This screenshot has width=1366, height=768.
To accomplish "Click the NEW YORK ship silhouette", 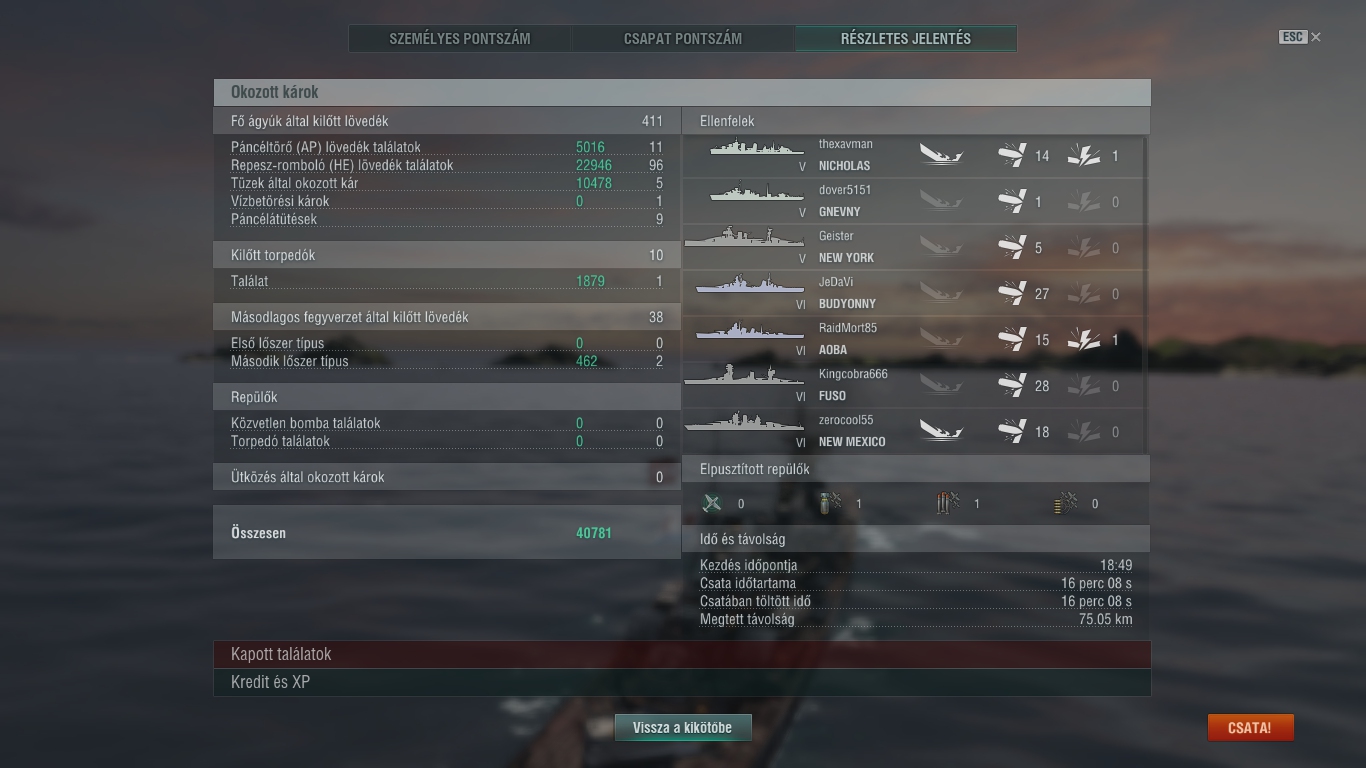I will (745, 238).
